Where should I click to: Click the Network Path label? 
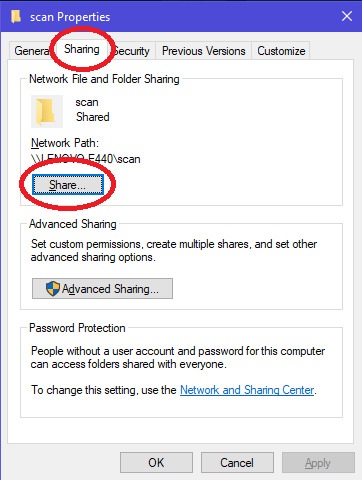[65, 143]
